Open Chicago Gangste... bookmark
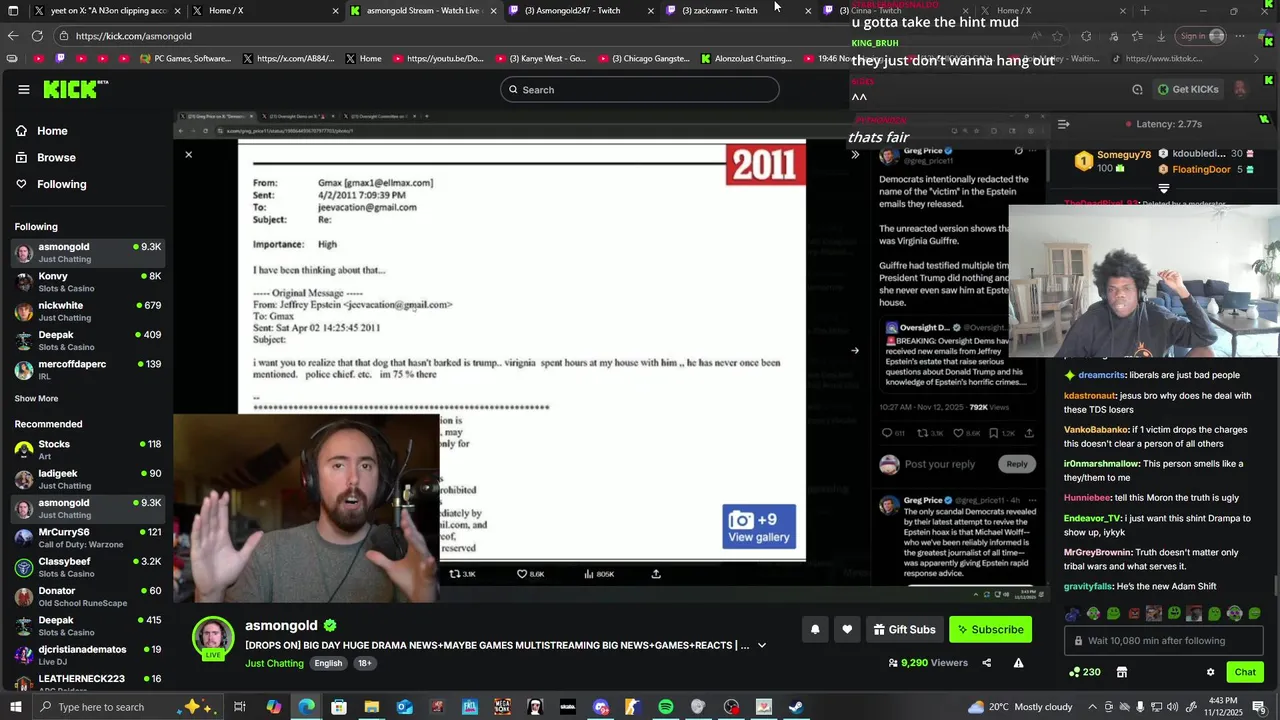This screenshot has width=1280, height=720. coord(642,59)
